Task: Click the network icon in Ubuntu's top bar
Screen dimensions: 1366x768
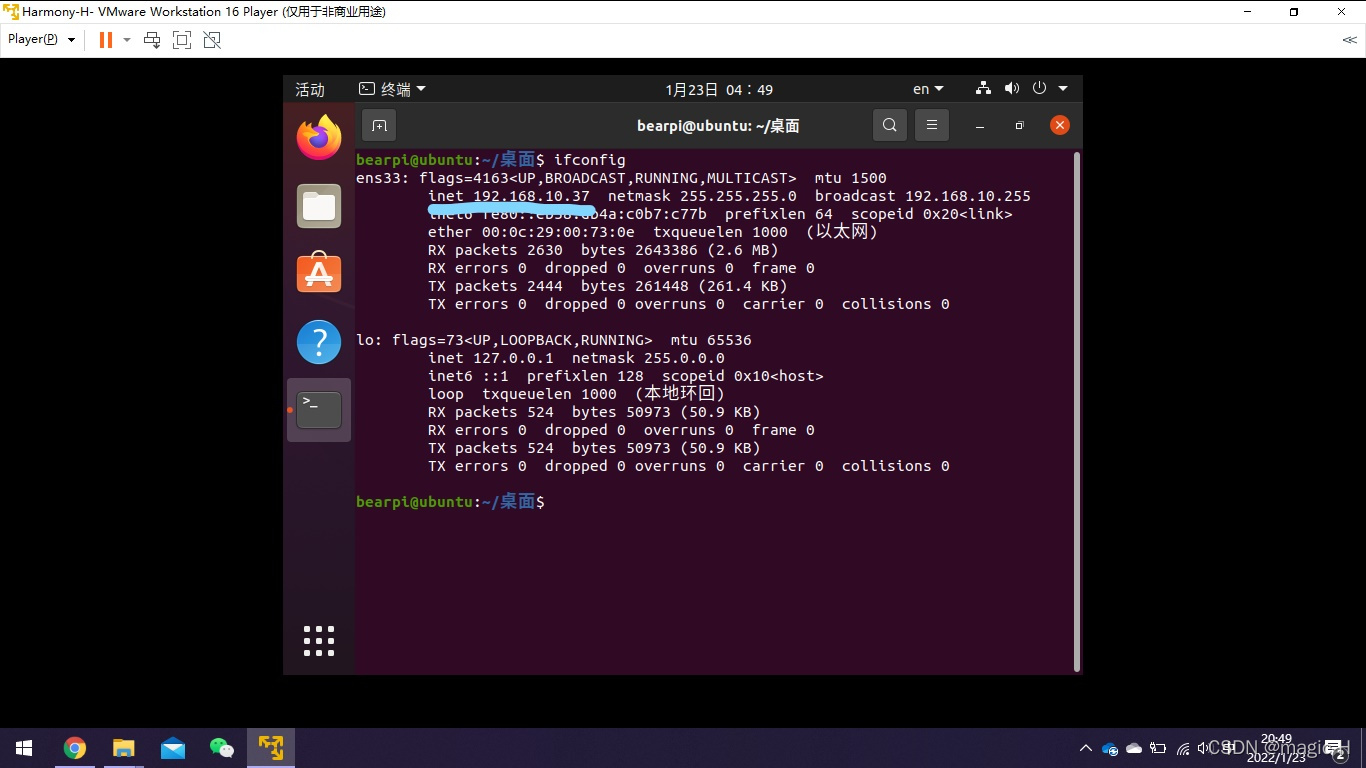Action: coord(982,88)
